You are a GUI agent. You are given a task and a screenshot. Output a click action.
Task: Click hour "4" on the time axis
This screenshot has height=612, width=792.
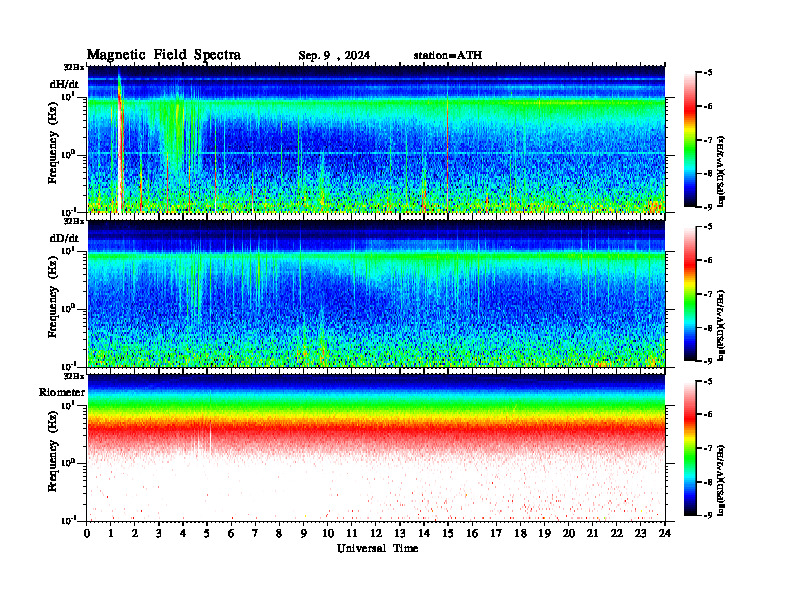[183, 534]
